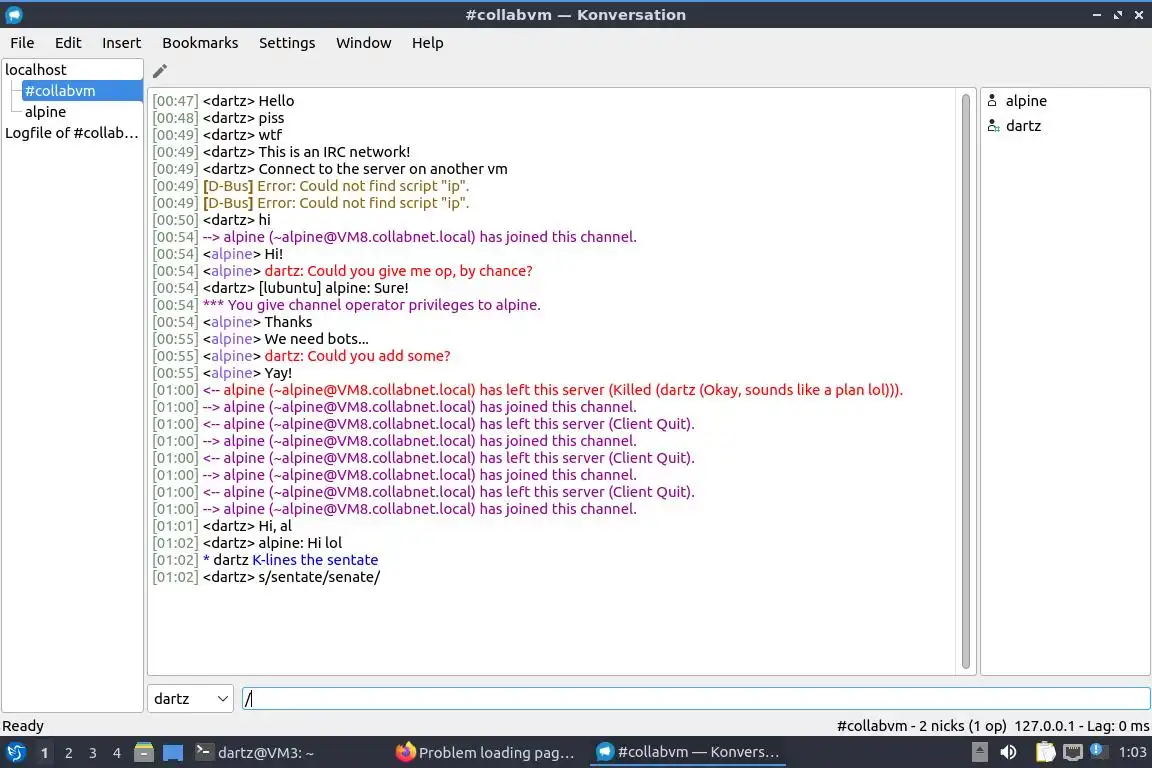Click #collabvm Konversation taskbar button

tap(688, 752)
